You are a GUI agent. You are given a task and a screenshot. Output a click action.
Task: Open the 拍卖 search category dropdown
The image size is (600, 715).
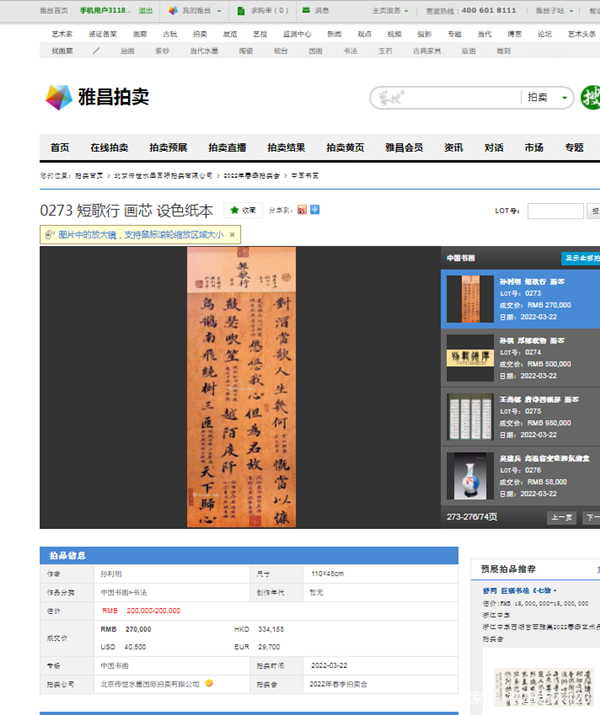coord(547,97)
